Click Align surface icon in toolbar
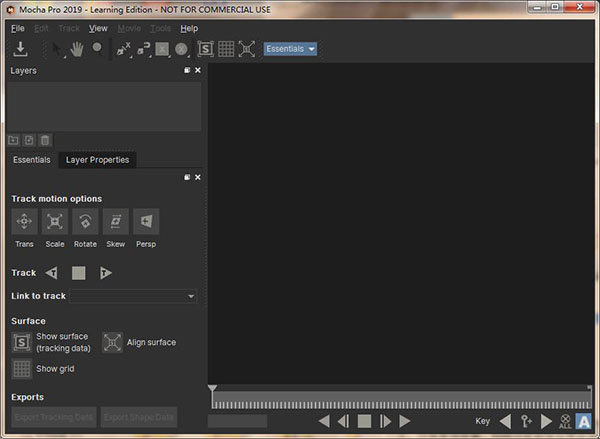 (246, 49)
